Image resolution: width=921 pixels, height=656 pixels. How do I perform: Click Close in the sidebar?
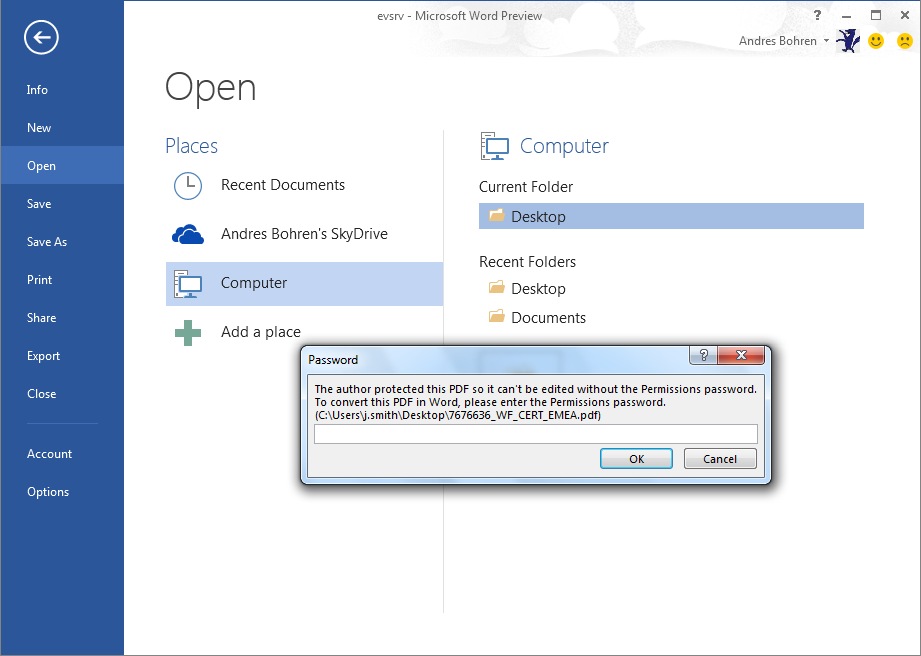pyautogui.click(x=41, y=393)
